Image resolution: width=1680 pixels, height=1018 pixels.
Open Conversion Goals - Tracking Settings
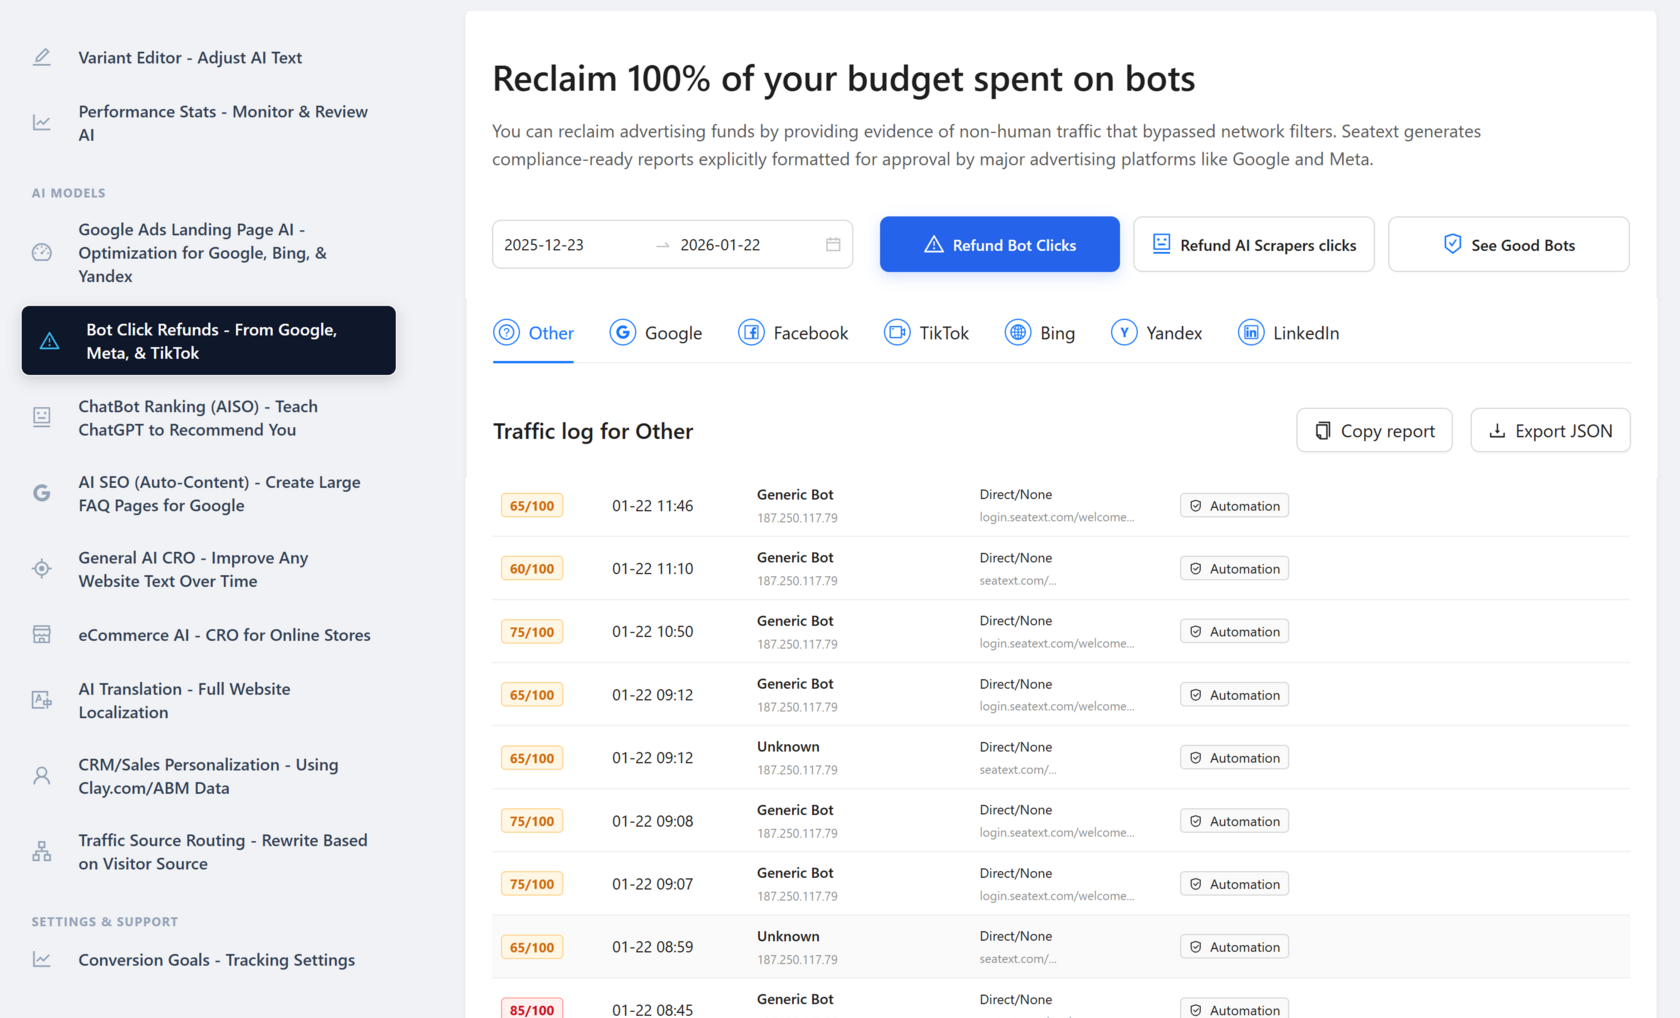tap(208, 960)
